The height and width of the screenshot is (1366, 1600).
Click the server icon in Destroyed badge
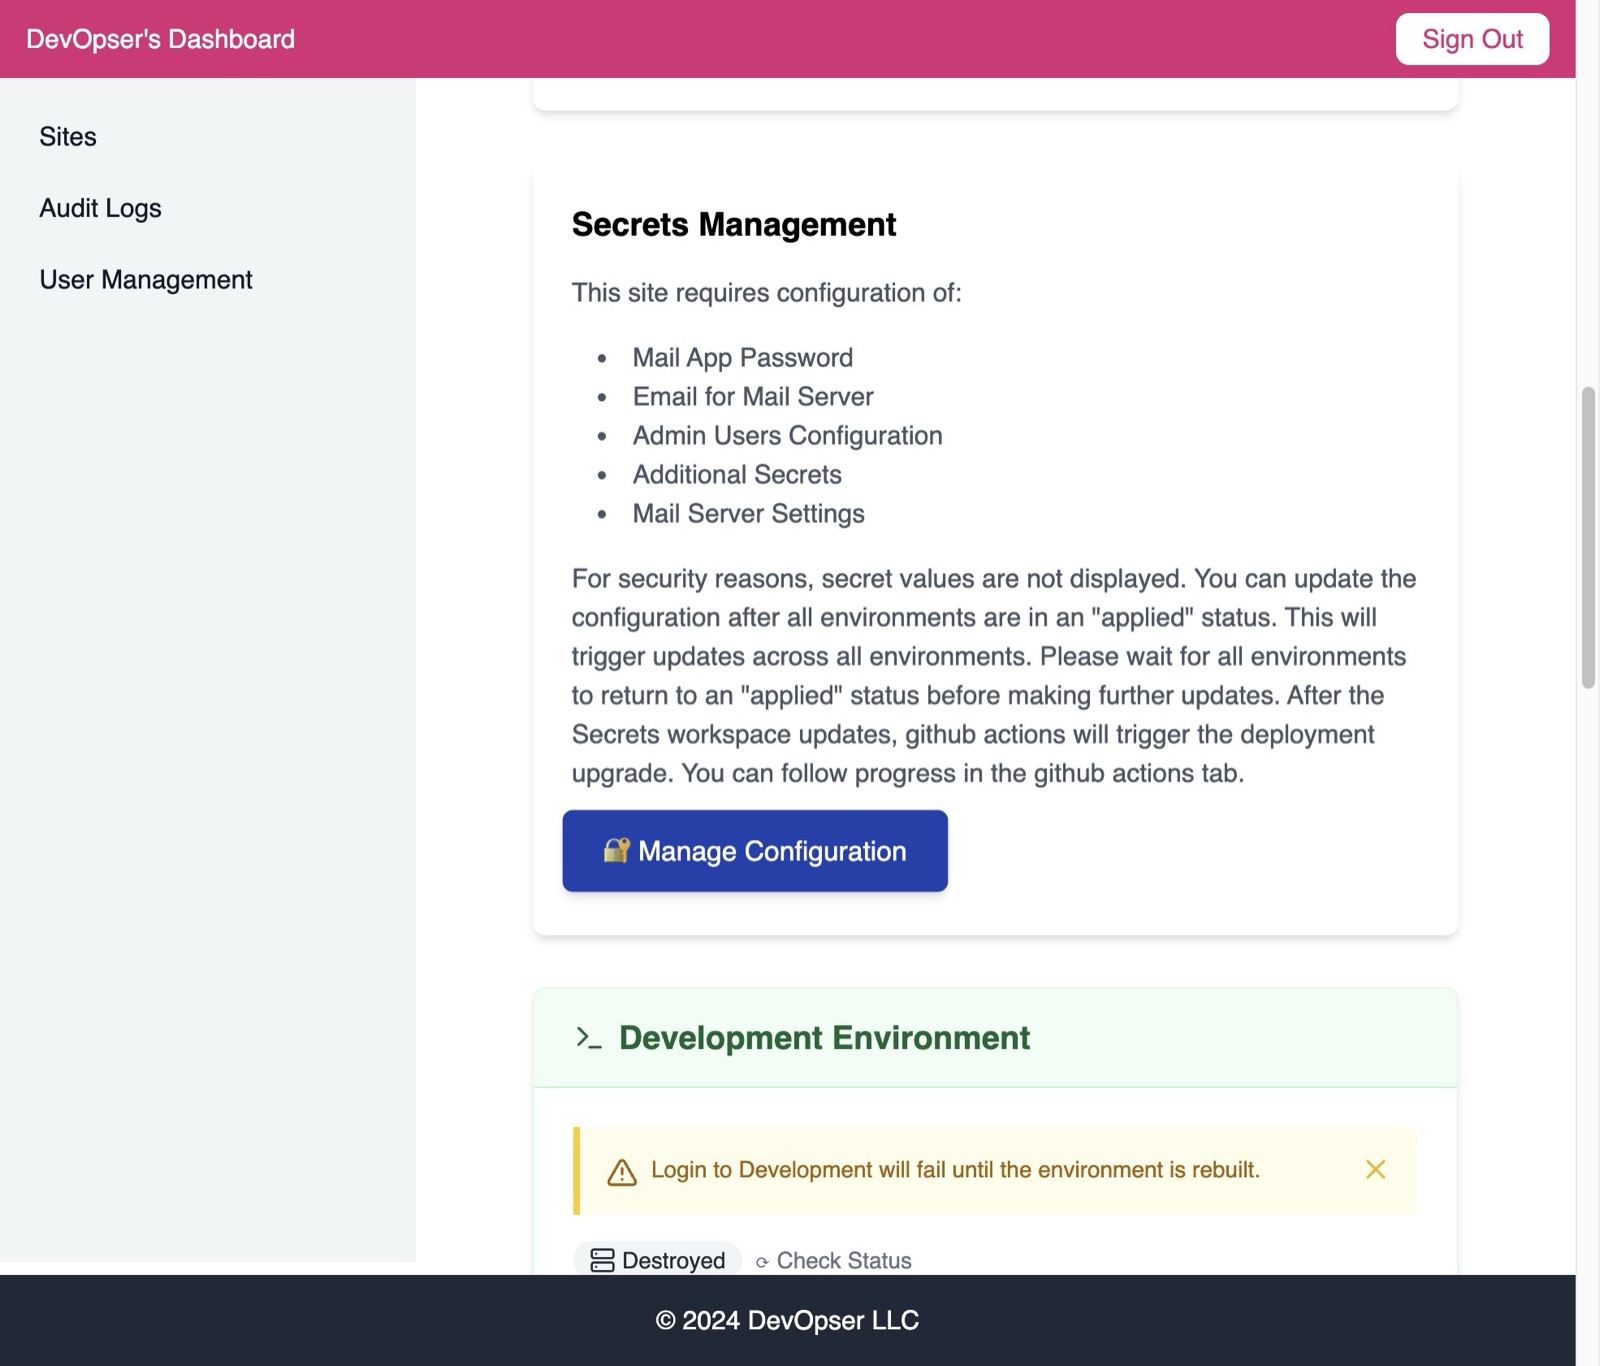602,1260
